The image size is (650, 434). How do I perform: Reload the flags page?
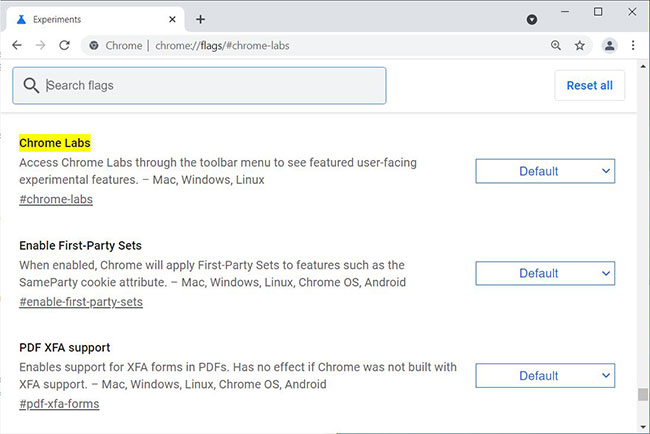64,45
